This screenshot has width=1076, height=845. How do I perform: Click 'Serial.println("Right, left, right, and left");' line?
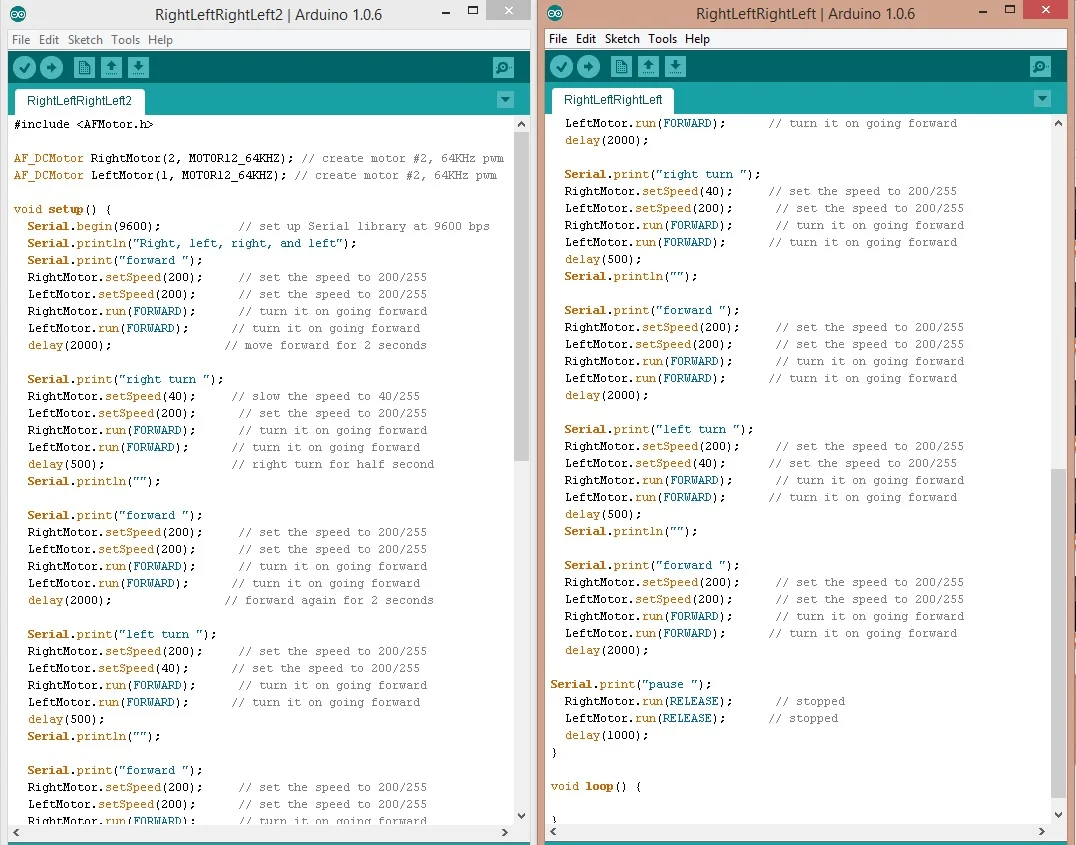pos(192,244)
